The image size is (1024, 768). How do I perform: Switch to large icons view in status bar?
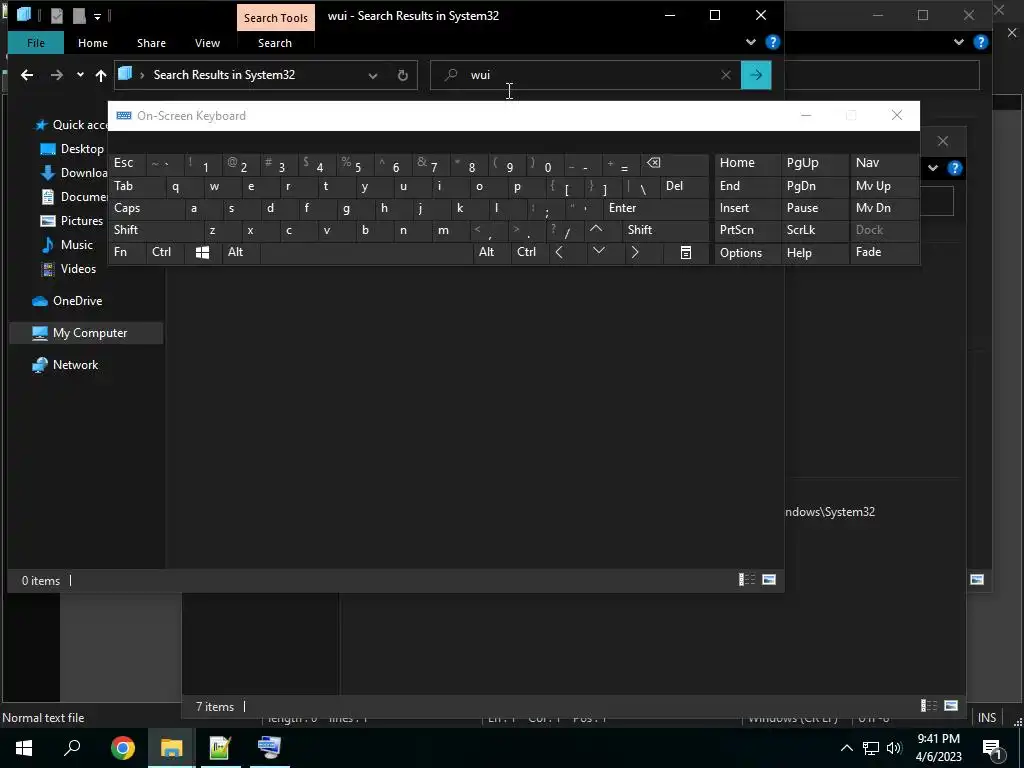pos(769,580)
